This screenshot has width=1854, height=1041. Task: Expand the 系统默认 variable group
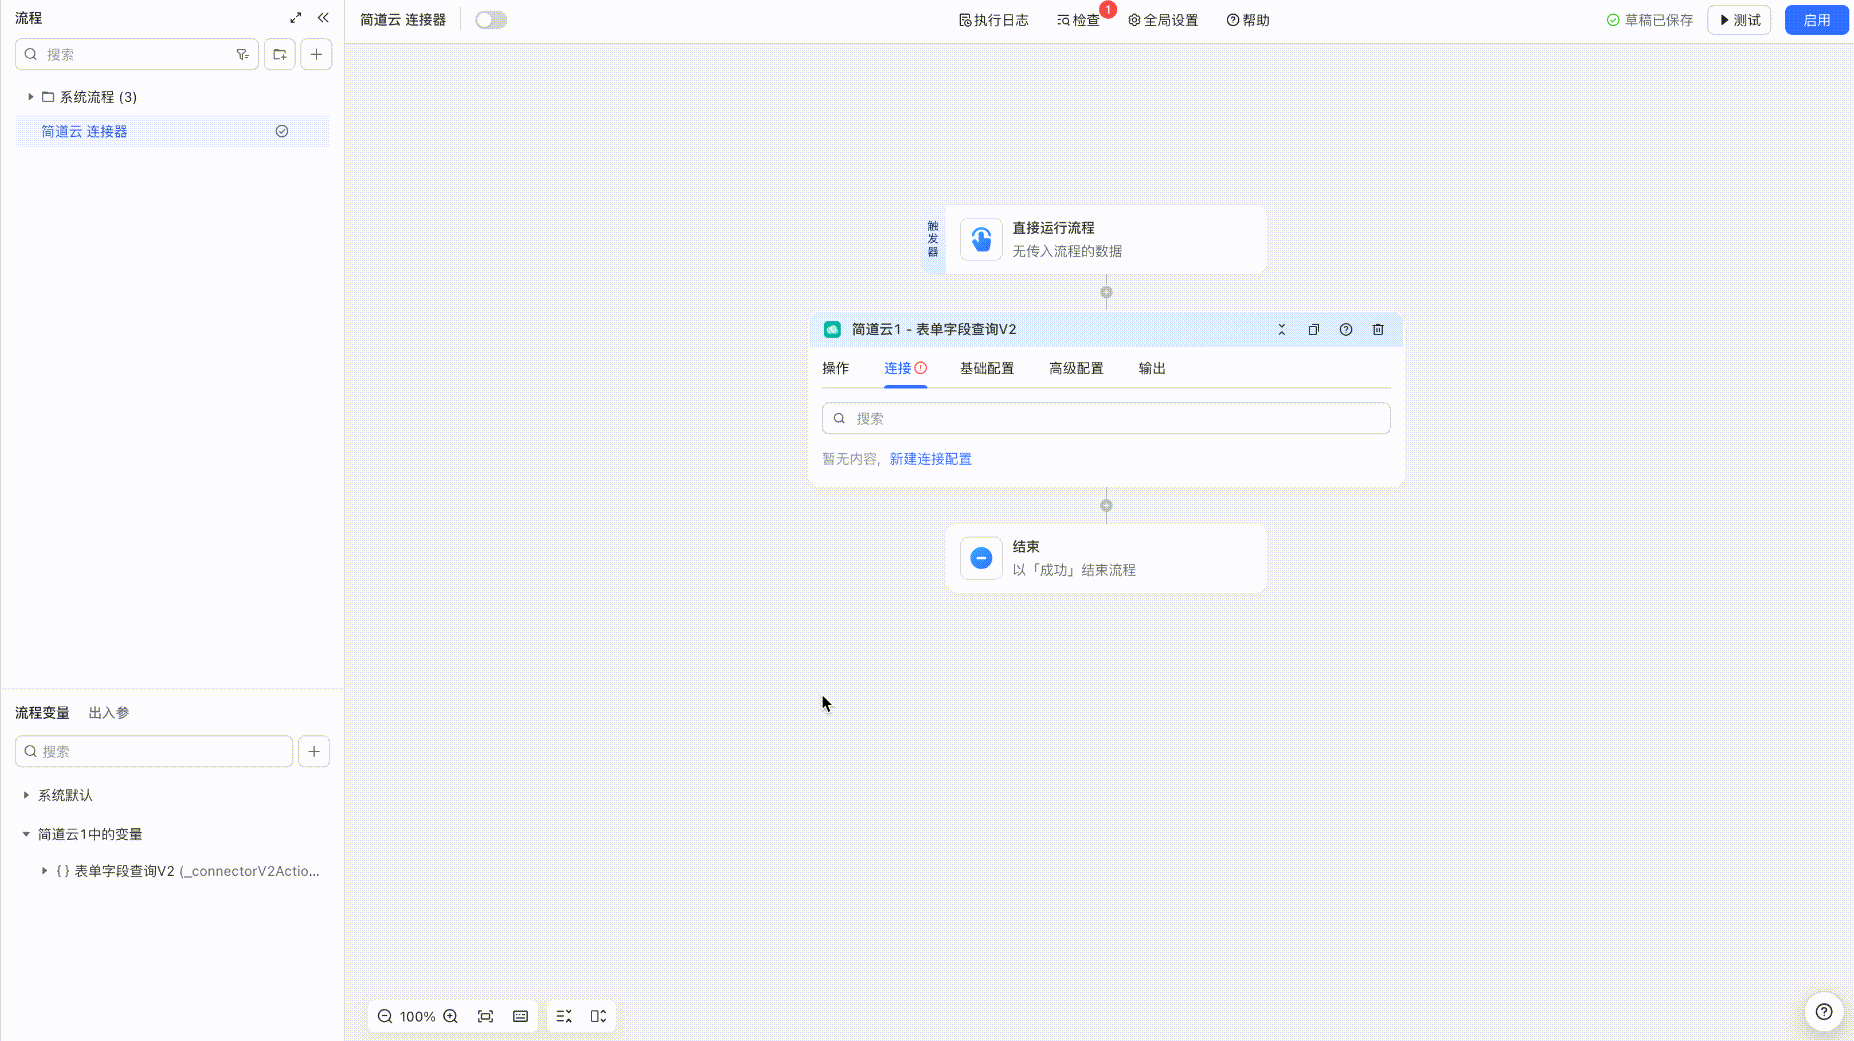(26, 795)
